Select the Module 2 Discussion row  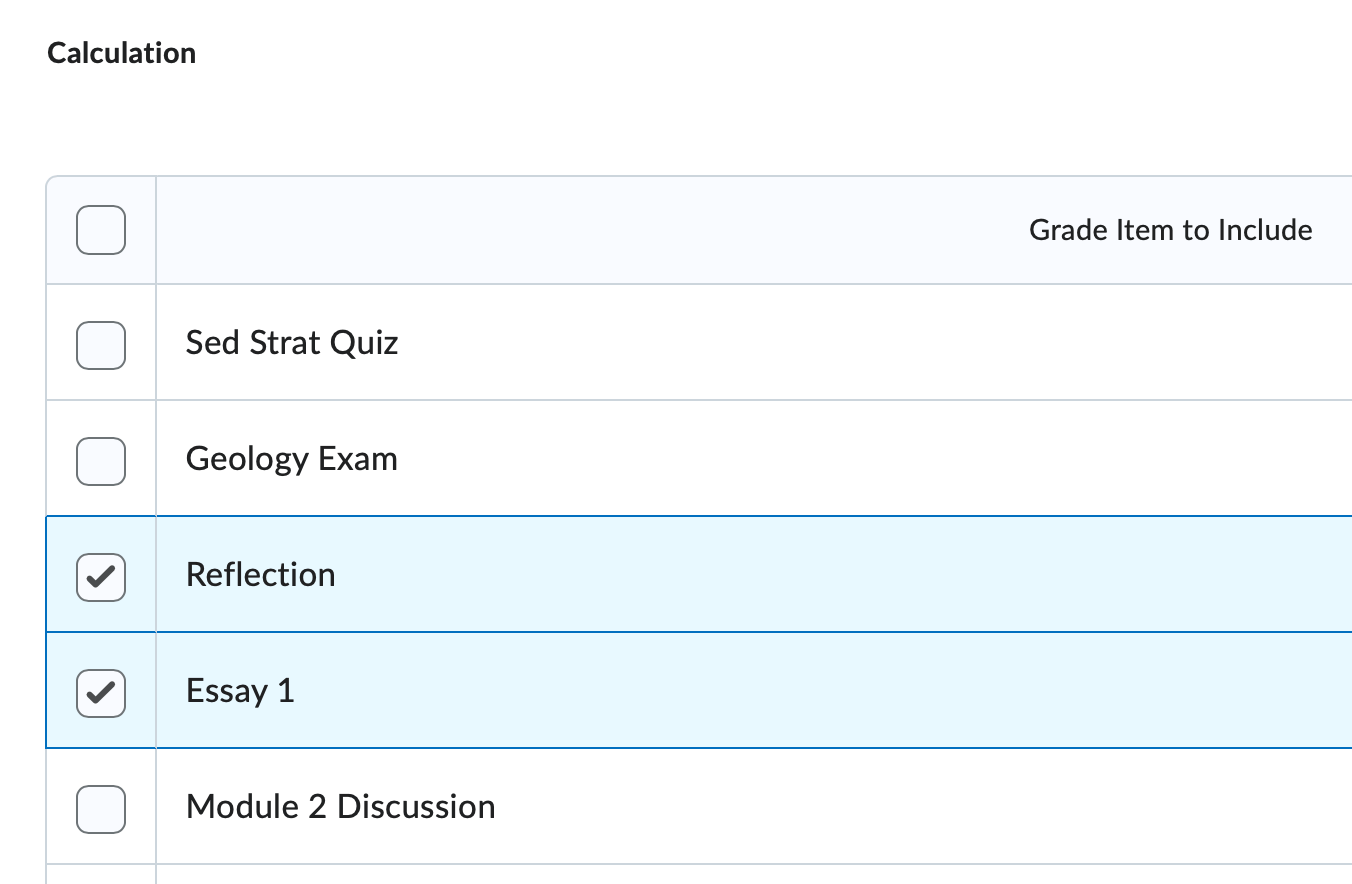[340, 807]
